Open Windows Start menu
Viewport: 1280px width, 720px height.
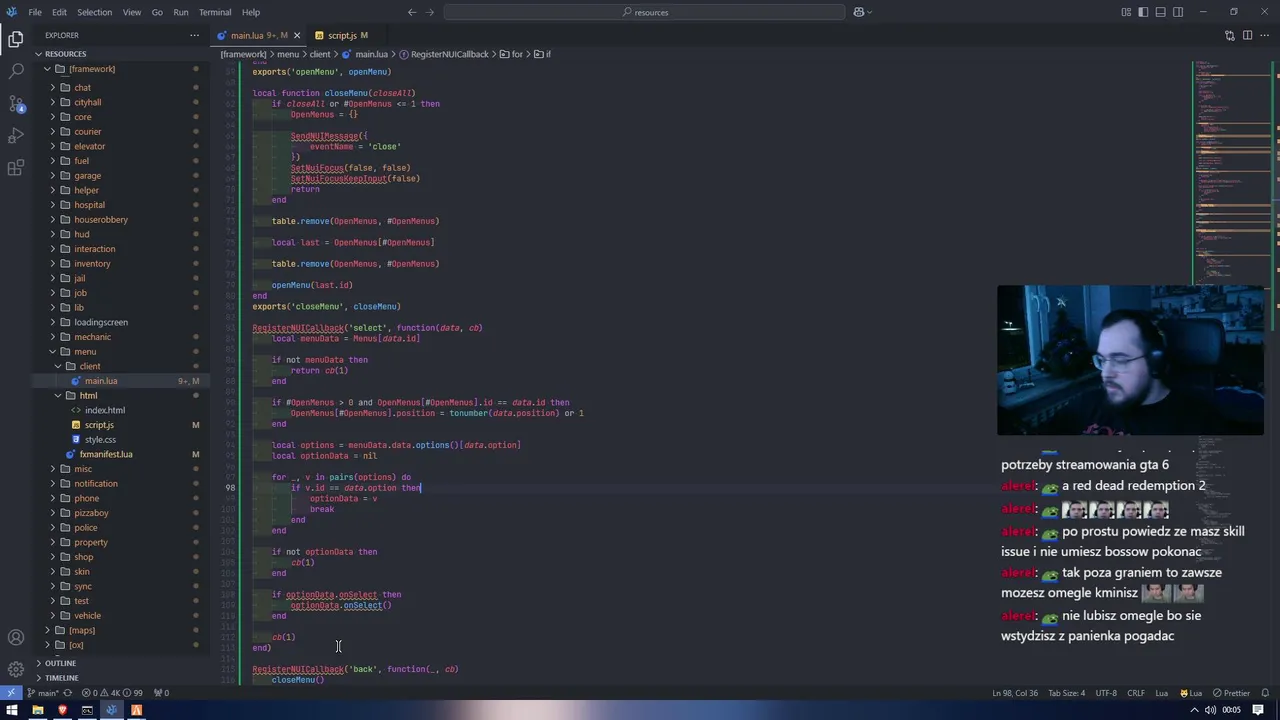12,710
